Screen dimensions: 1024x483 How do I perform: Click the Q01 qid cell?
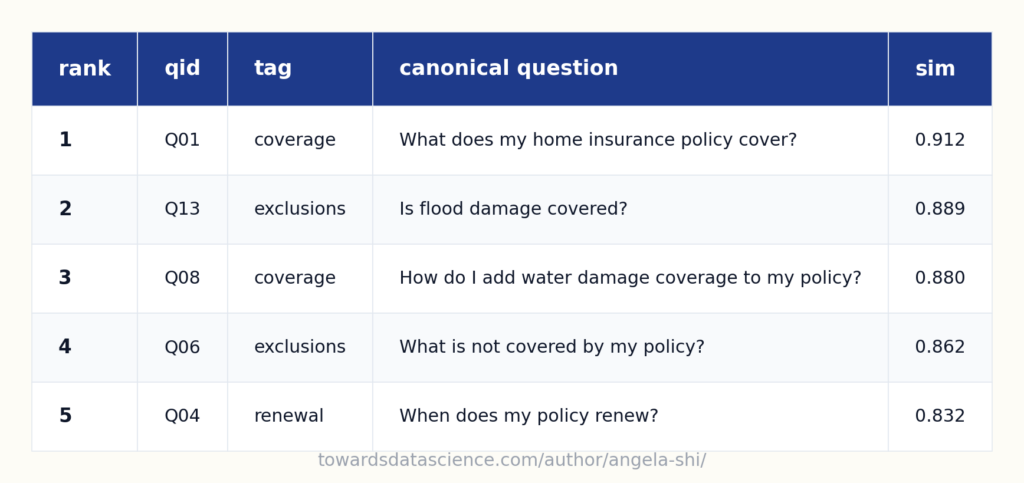[182, 140]
